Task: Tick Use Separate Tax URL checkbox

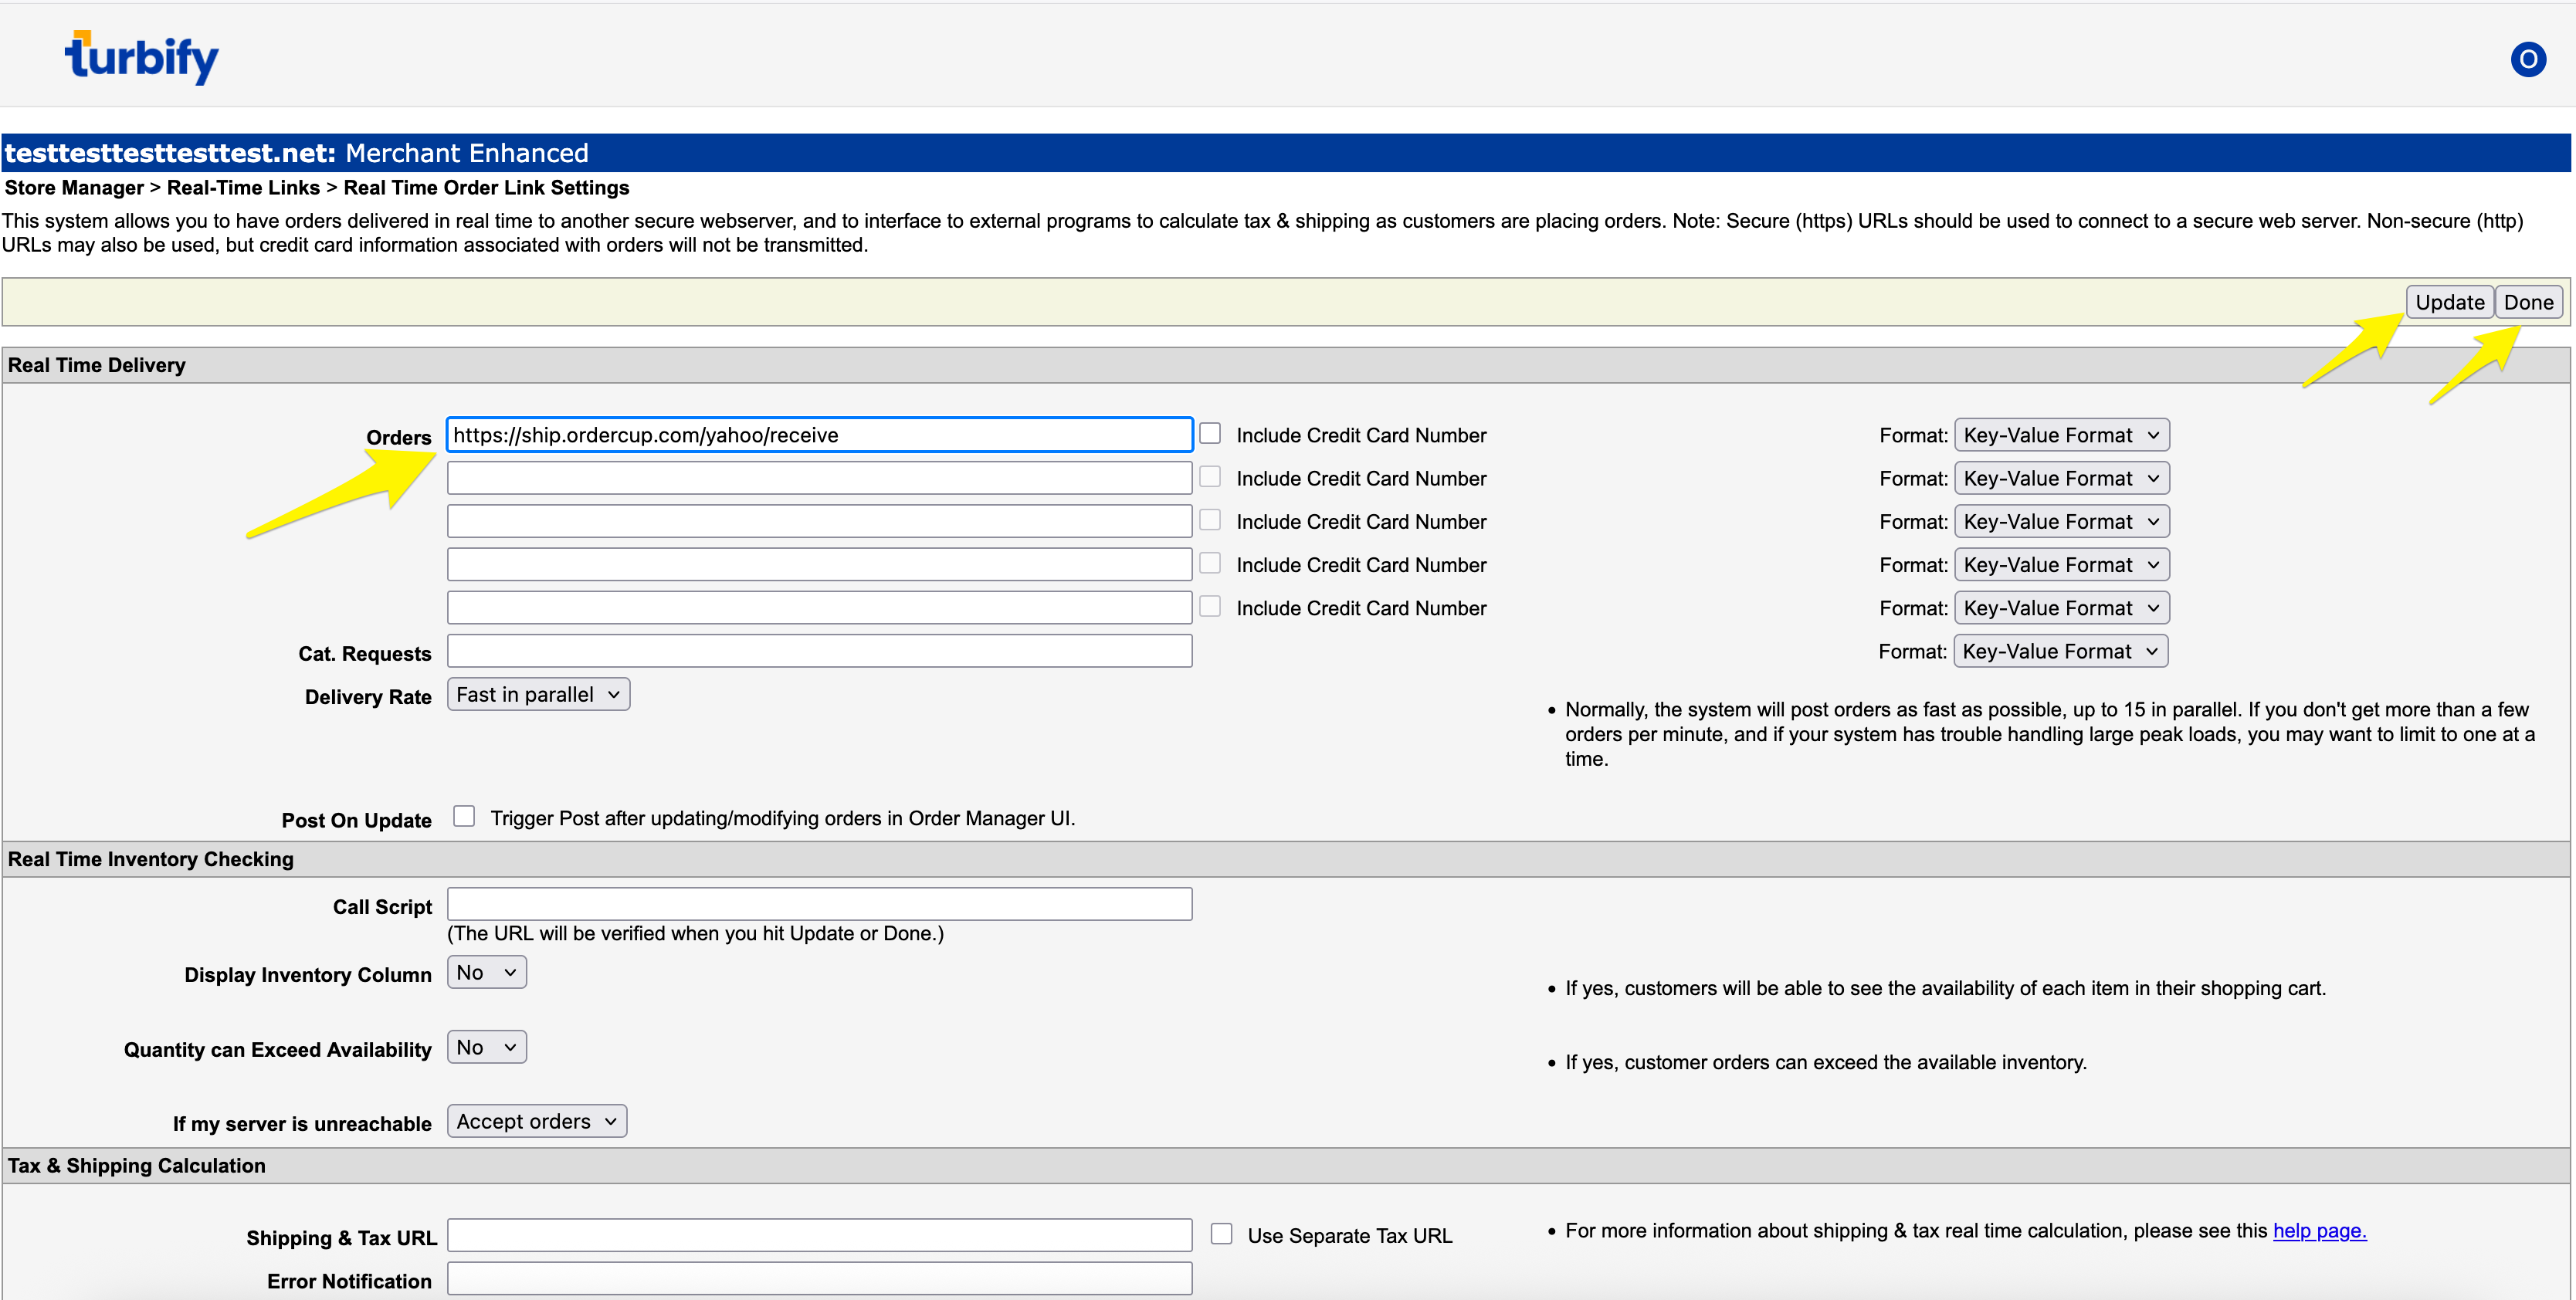Action: 1221,1233
